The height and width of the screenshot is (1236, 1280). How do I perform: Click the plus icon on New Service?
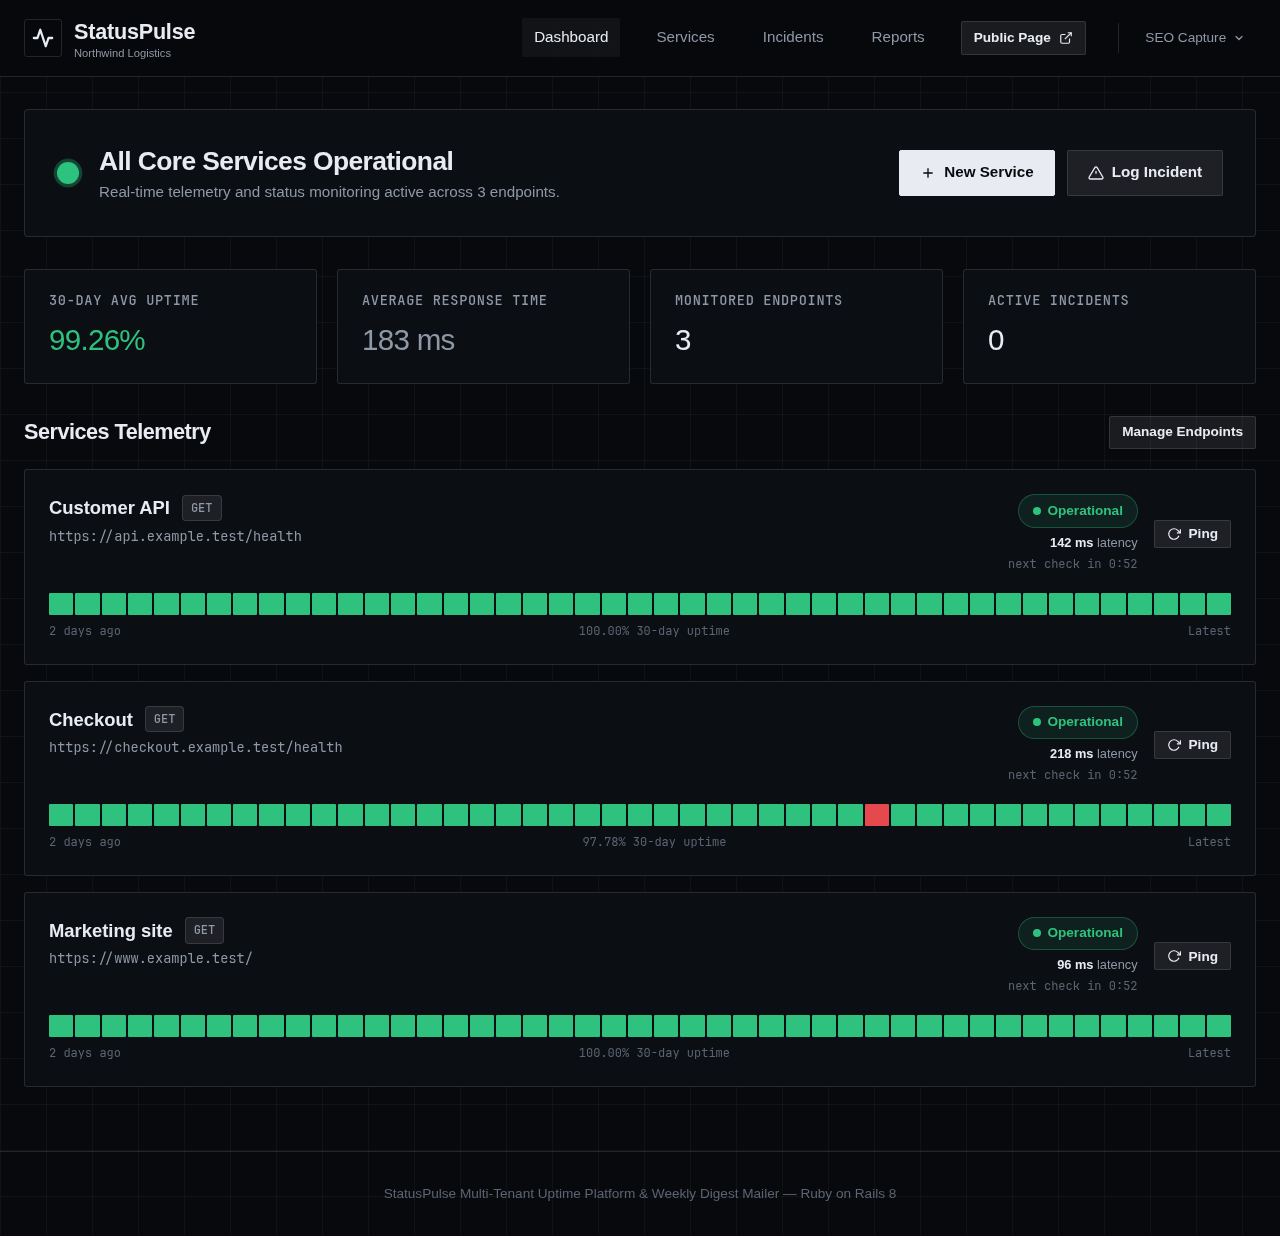pyautogui.click(x=928, y=173)
